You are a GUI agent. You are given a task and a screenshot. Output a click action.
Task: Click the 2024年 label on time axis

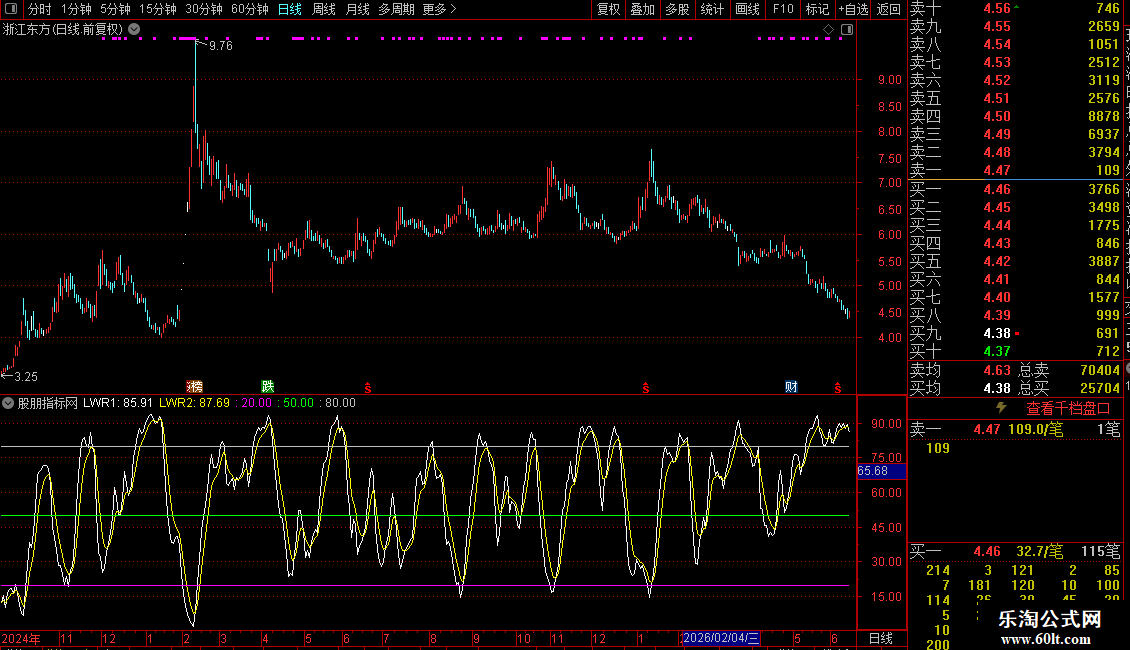click(21, 638)
